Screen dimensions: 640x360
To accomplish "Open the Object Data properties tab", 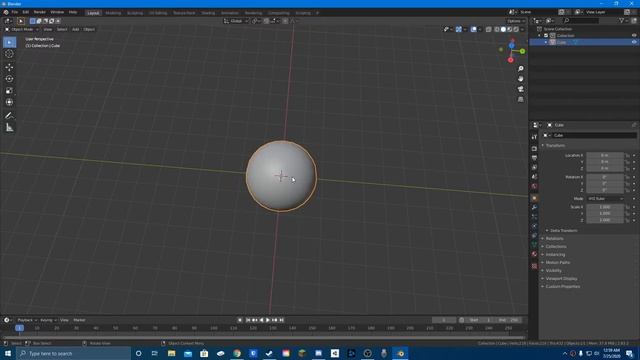I will pyautogui.click(x=534, y=244).
